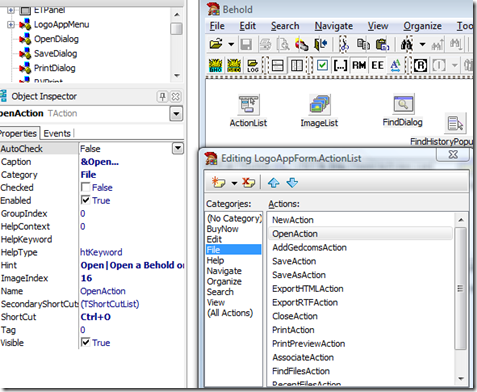
Task: Move action down with the blue down arrow
Action: point(292,182)
